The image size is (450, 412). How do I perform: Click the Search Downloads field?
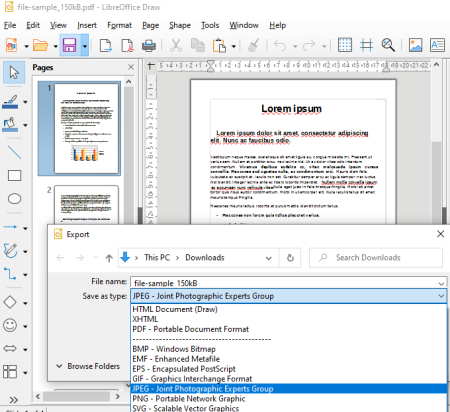tap(376, 258)
